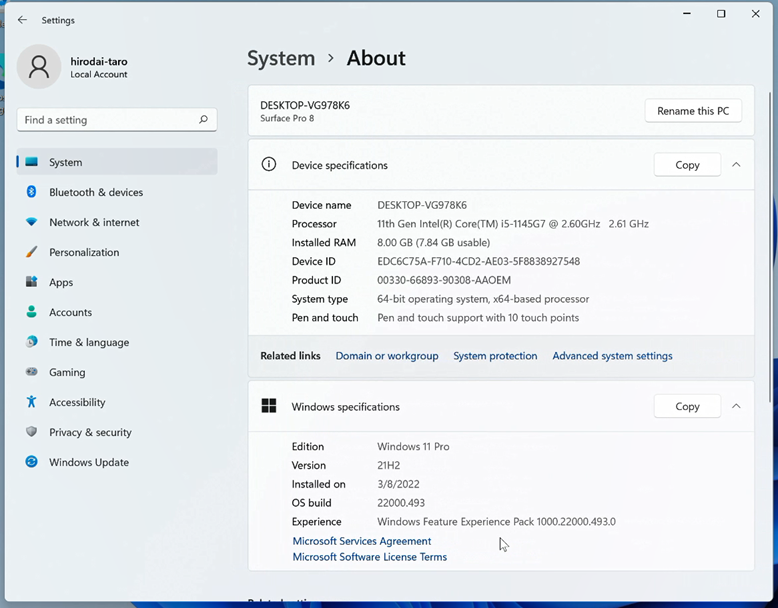The image size is (778, 608).
Task: Maximize the Settings window
Action: [x=721, y=14]
